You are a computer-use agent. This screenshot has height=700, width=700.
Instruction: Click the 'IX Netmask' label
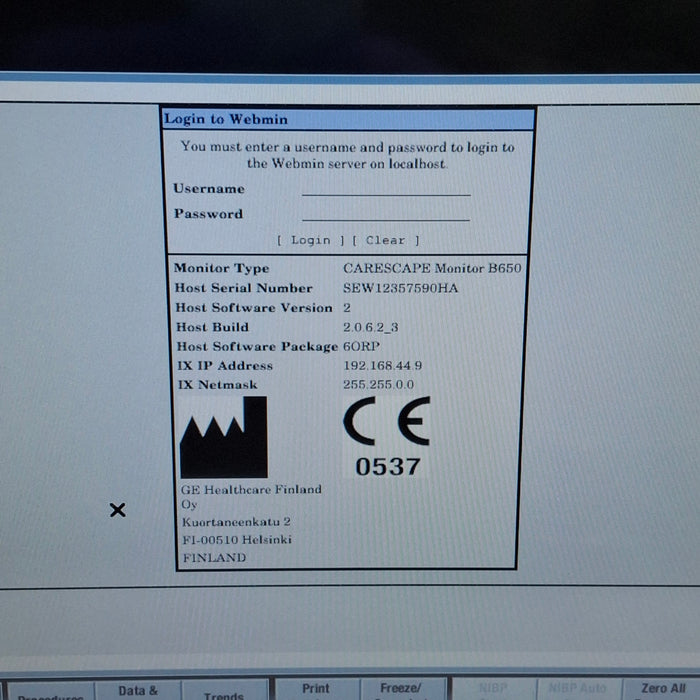(x=217, y=384)
